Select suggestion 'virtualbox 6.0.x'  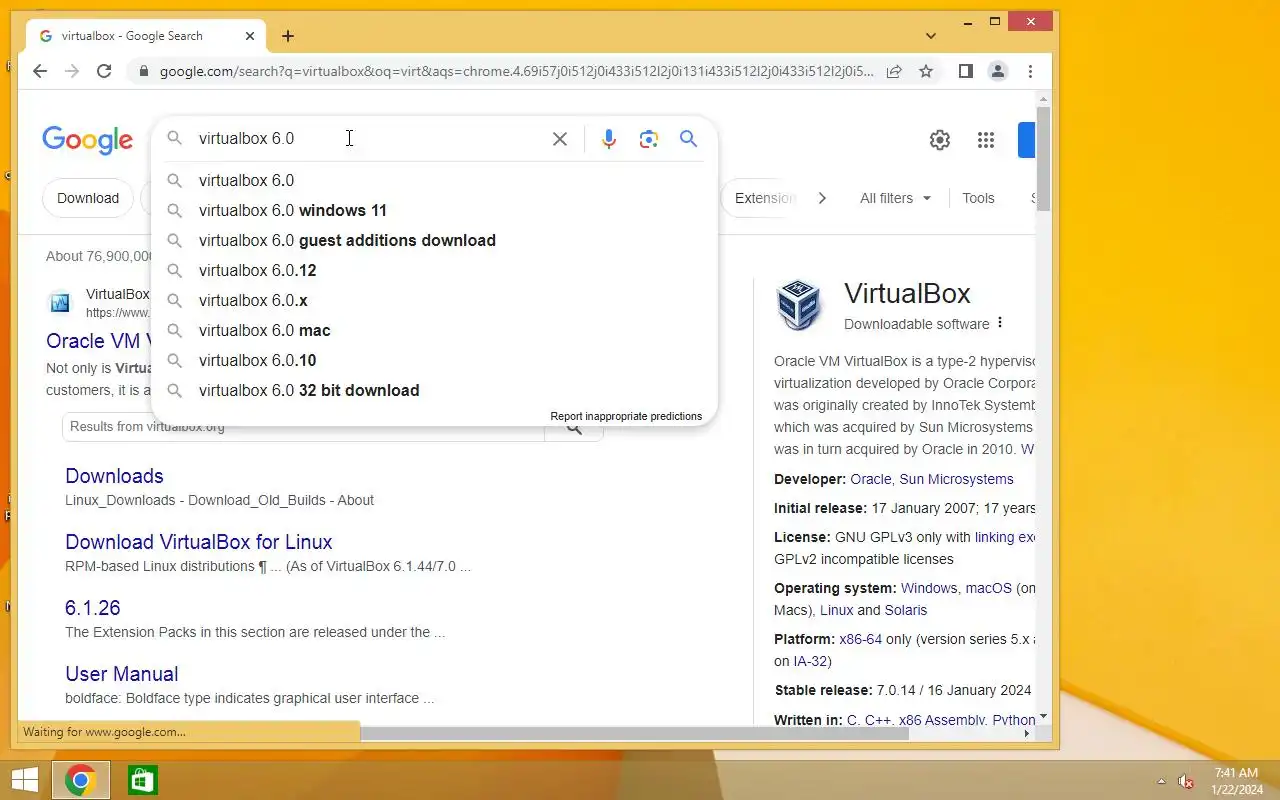point(434,300)
